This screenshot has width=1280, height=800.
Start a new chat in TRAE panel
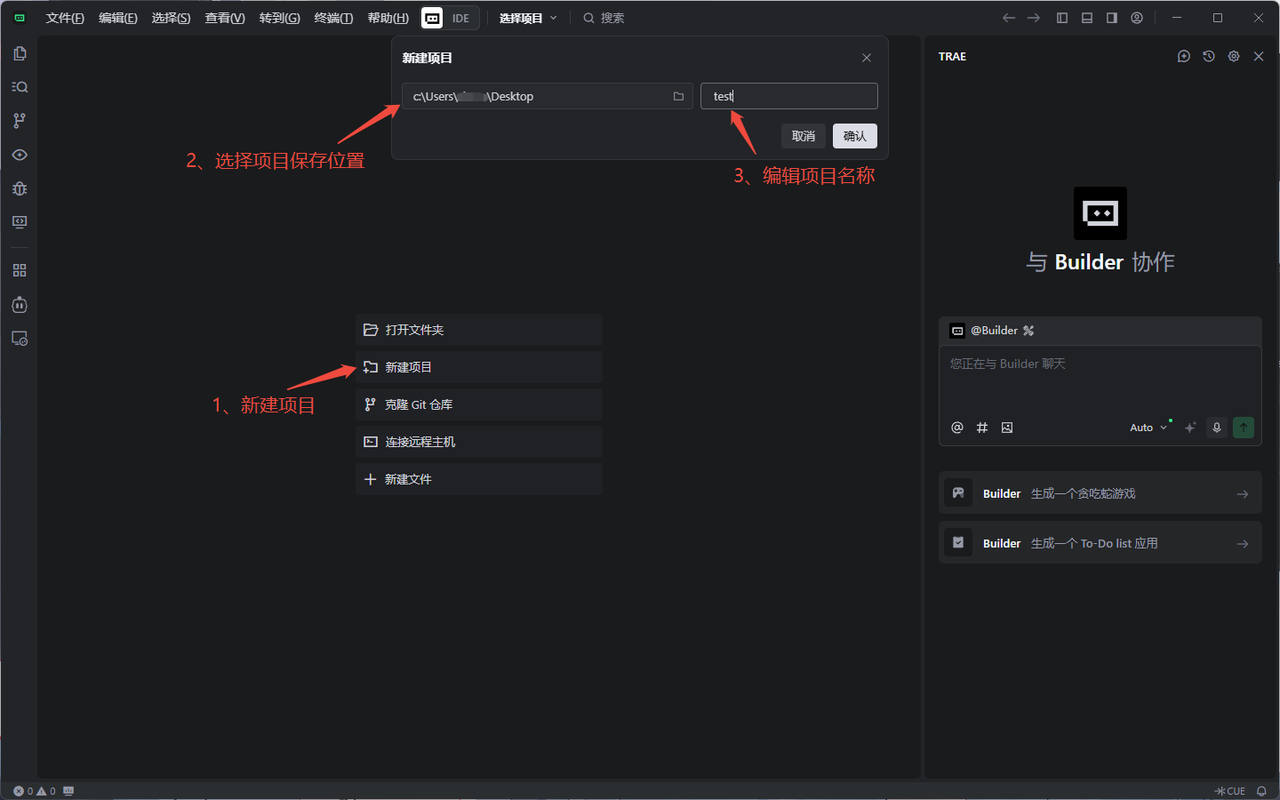click(1184, 57)
